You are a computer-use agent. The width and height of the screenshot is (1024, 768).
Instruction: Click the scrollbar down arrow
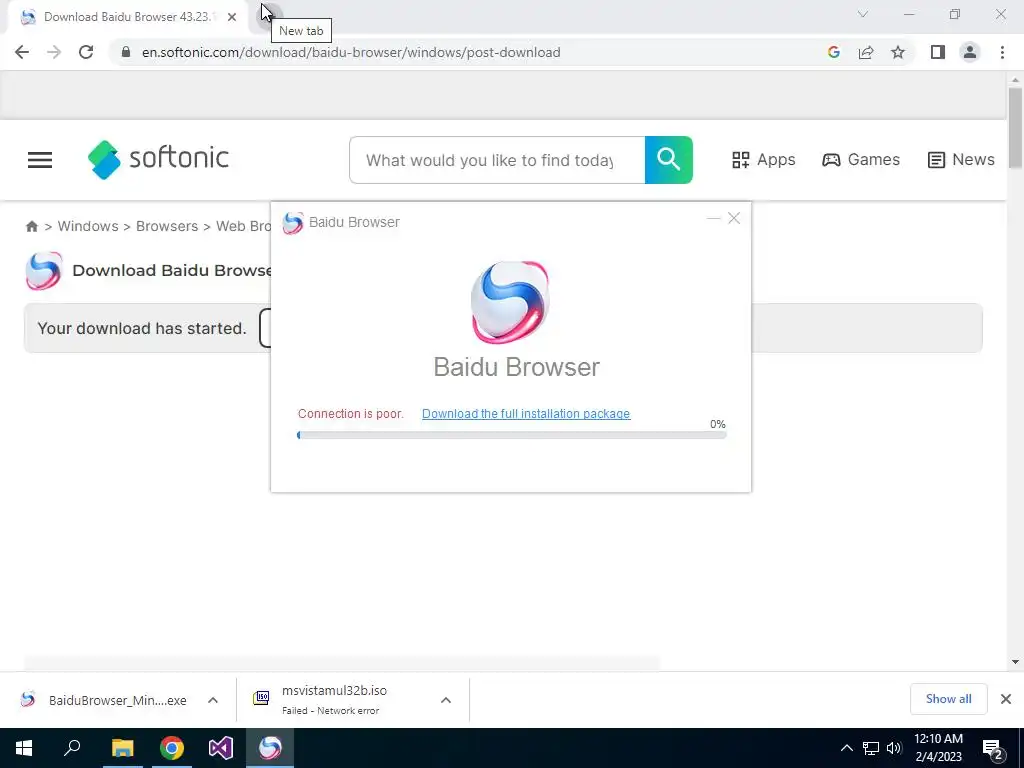pos(1015,662)
